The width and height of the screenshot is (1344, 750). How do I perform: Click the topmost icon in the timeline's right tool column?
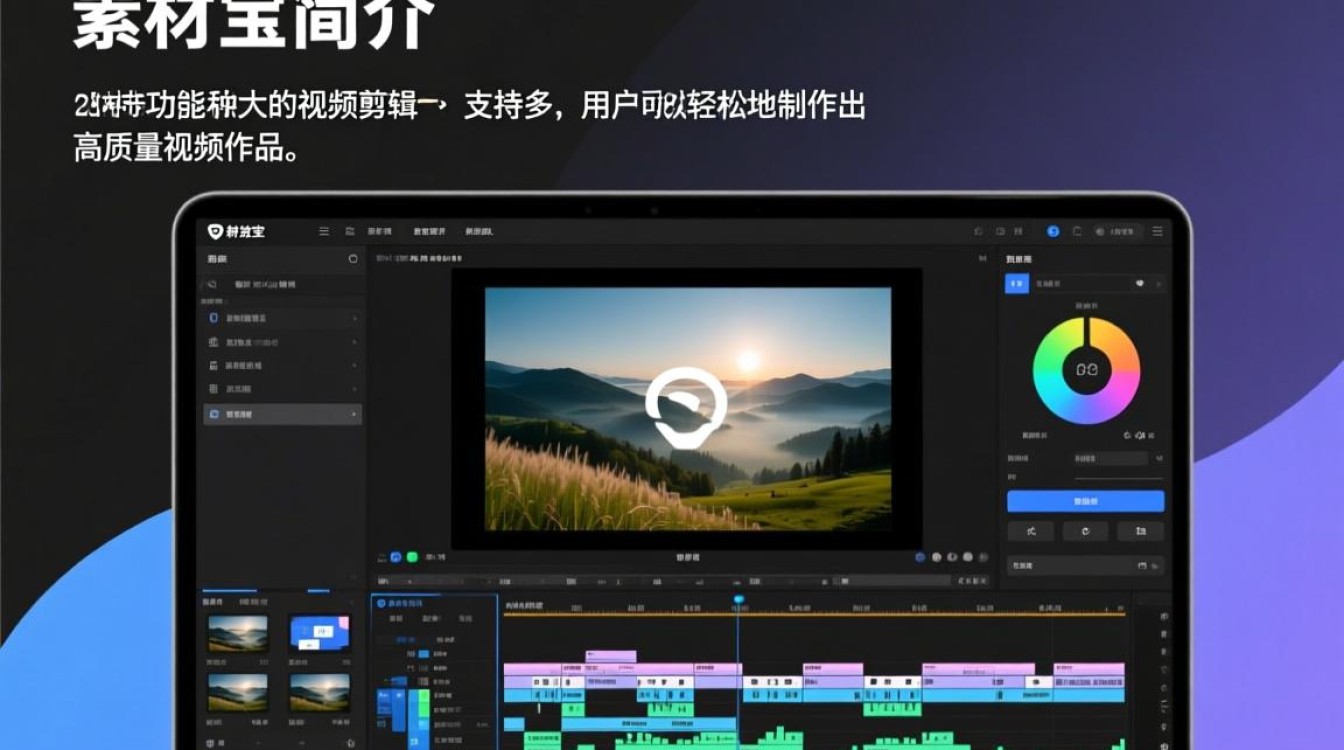(x=1164, y=617)
